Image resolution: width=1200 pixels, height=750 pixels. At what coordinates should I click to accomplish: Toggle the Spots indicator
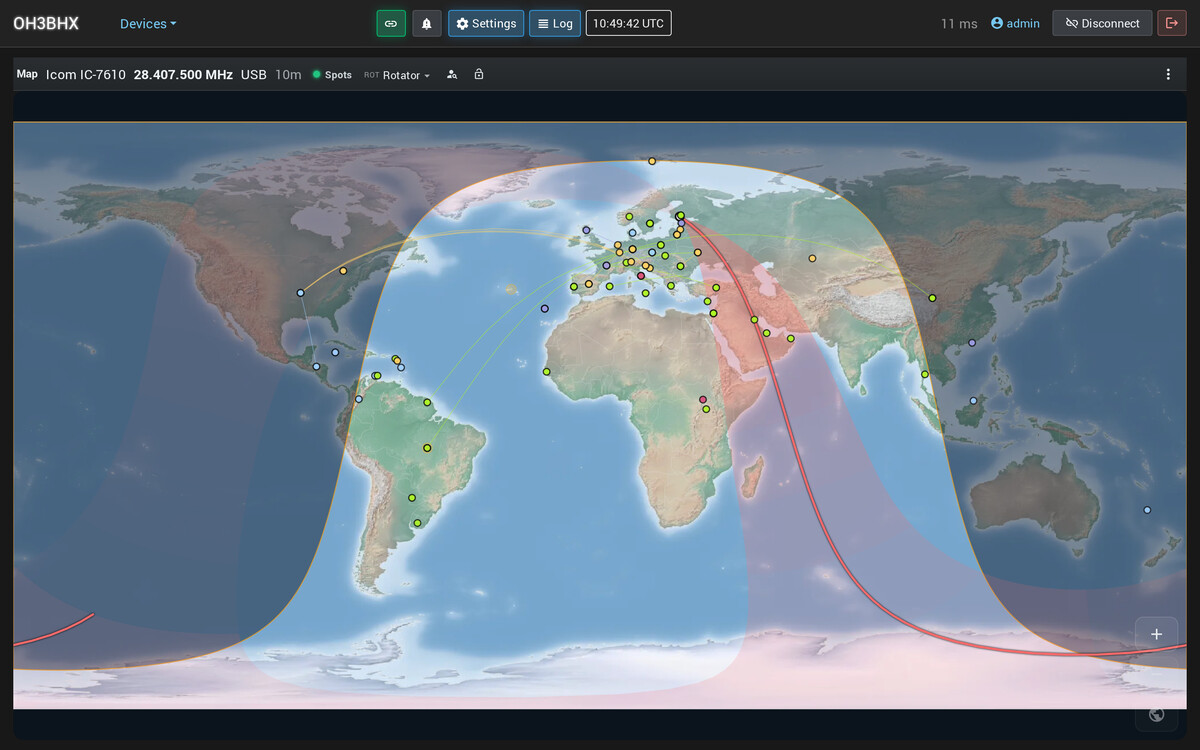coord(332,75)
